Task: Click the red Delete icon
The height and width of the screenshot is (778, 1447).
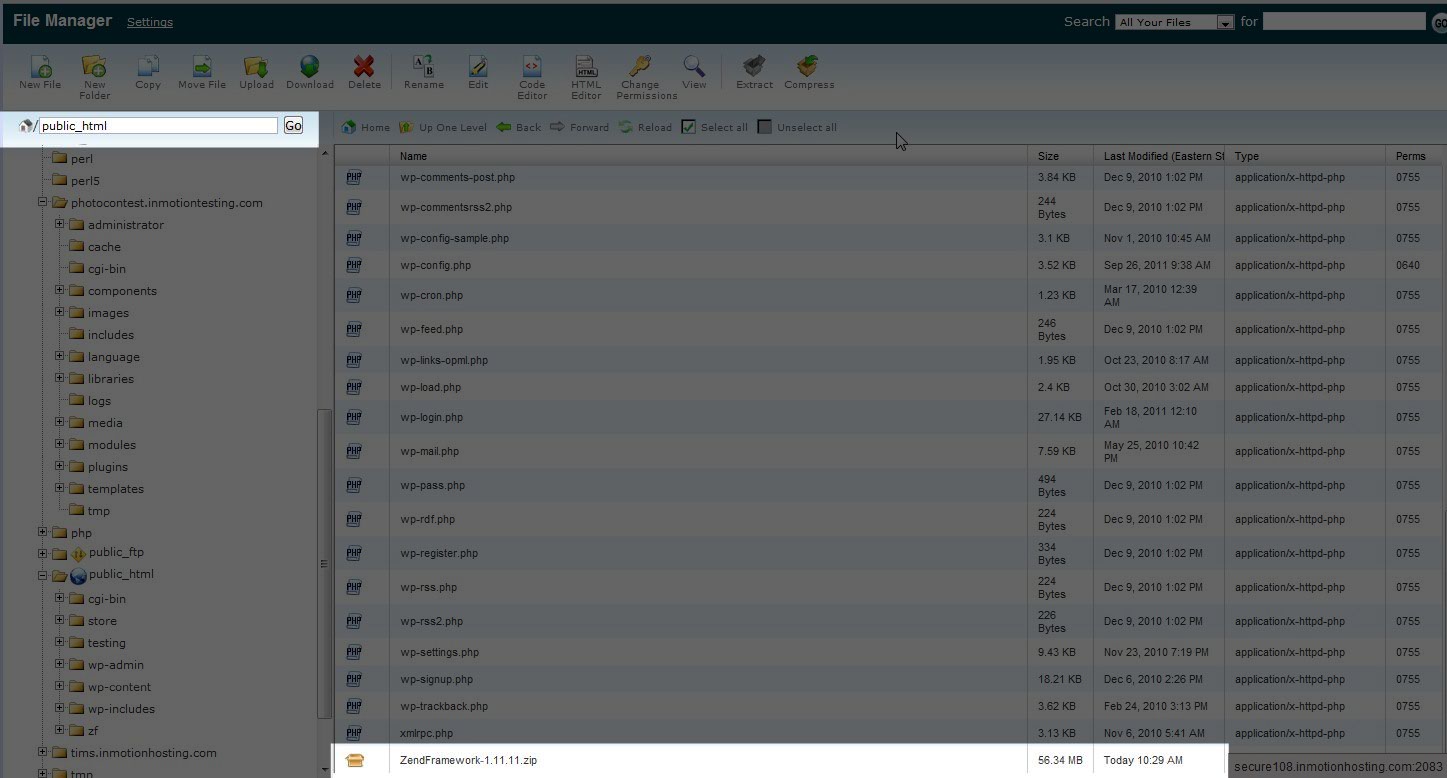Action: (364, 72)
